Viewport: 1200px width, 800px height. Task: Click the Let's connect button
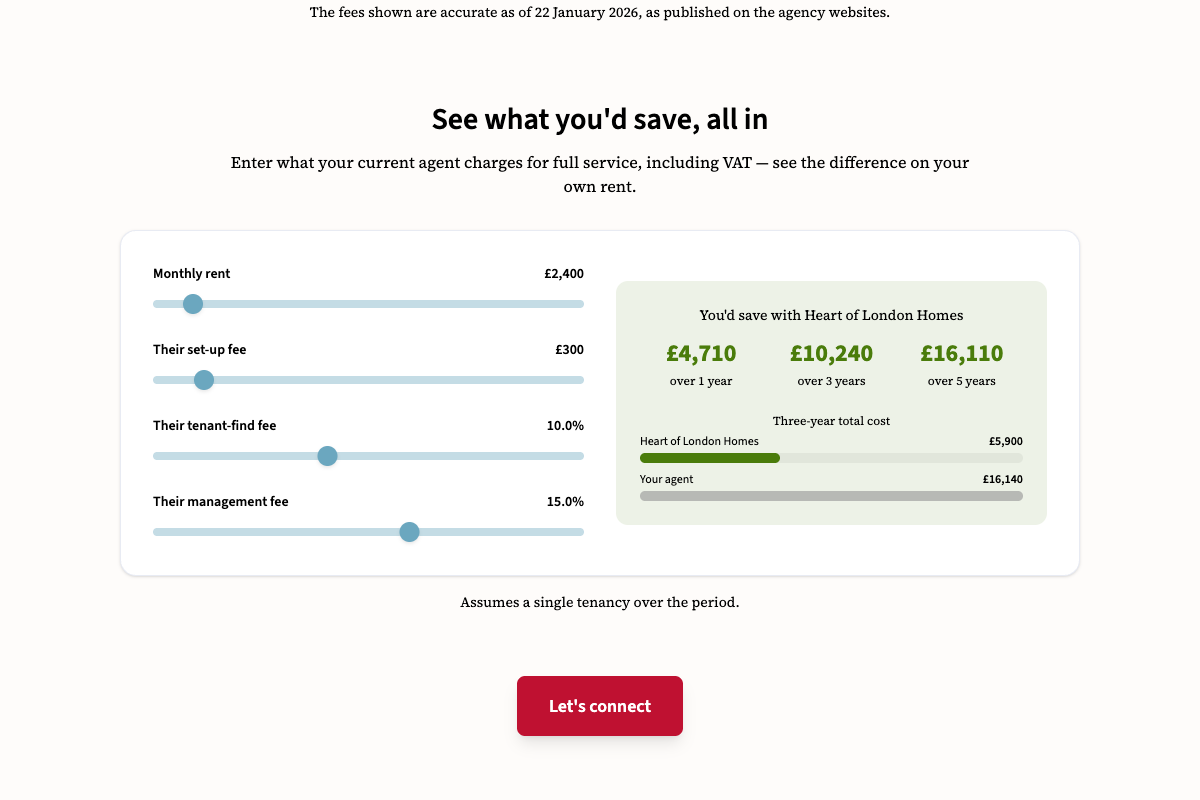coord(600,706)
